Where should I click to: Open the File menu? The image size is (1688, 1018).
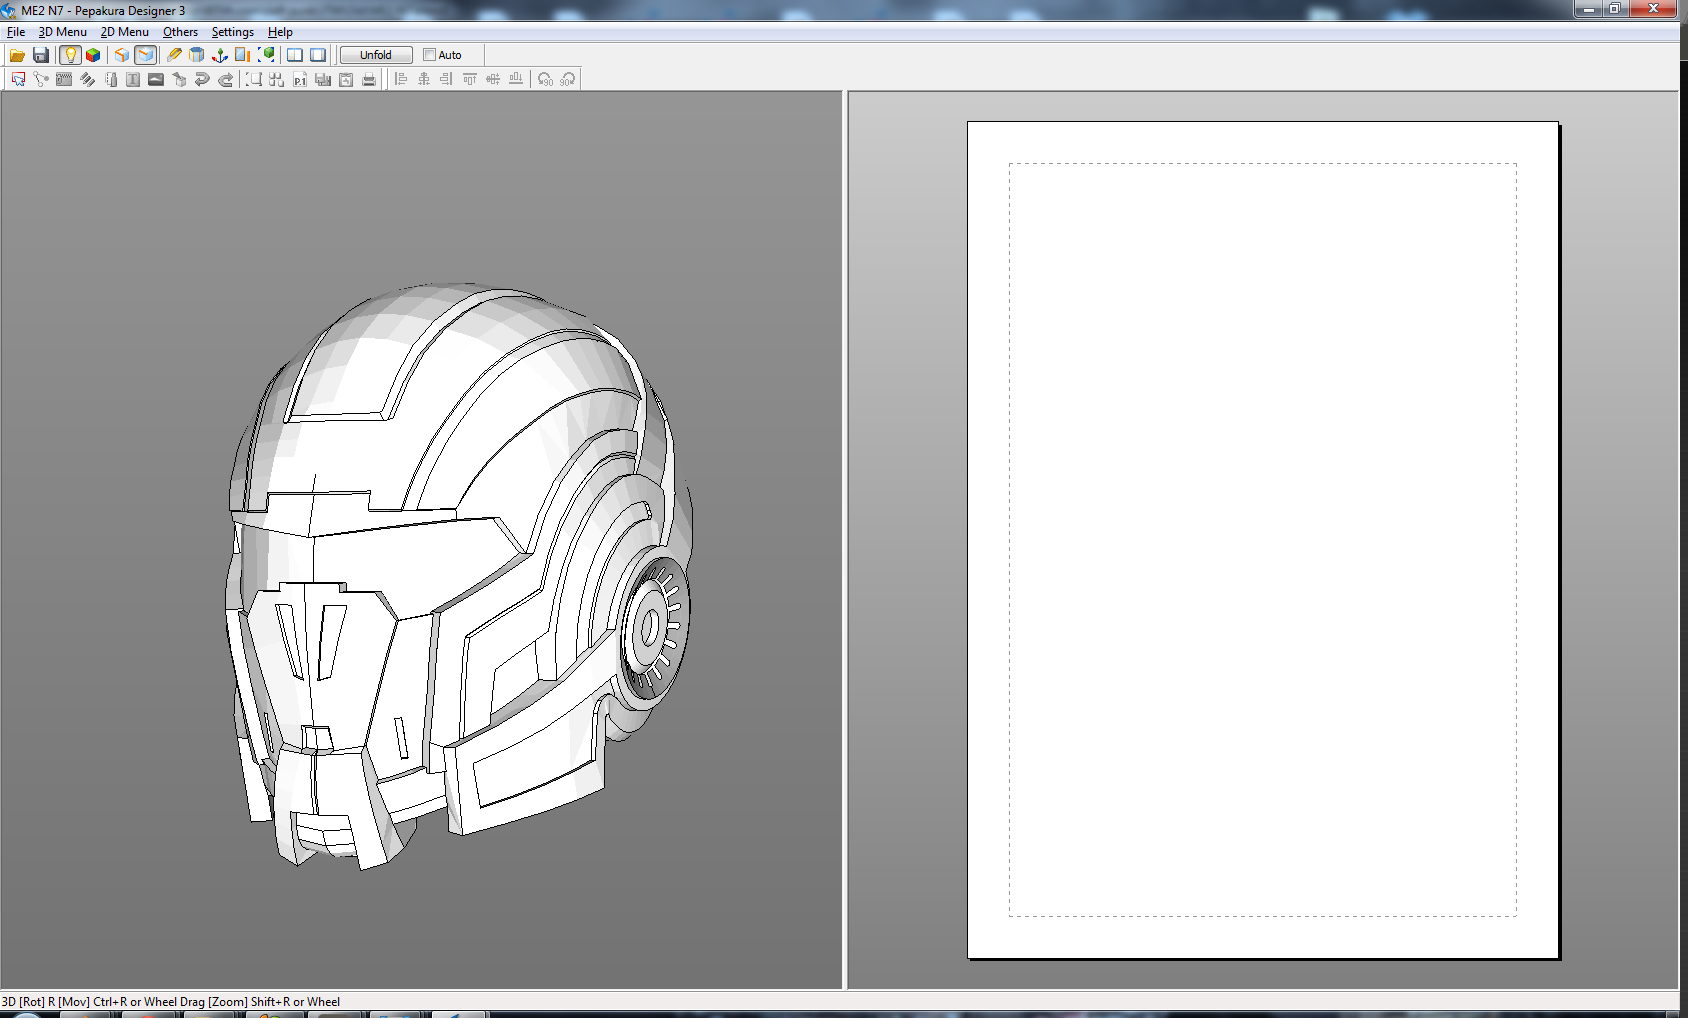[16, 32]
